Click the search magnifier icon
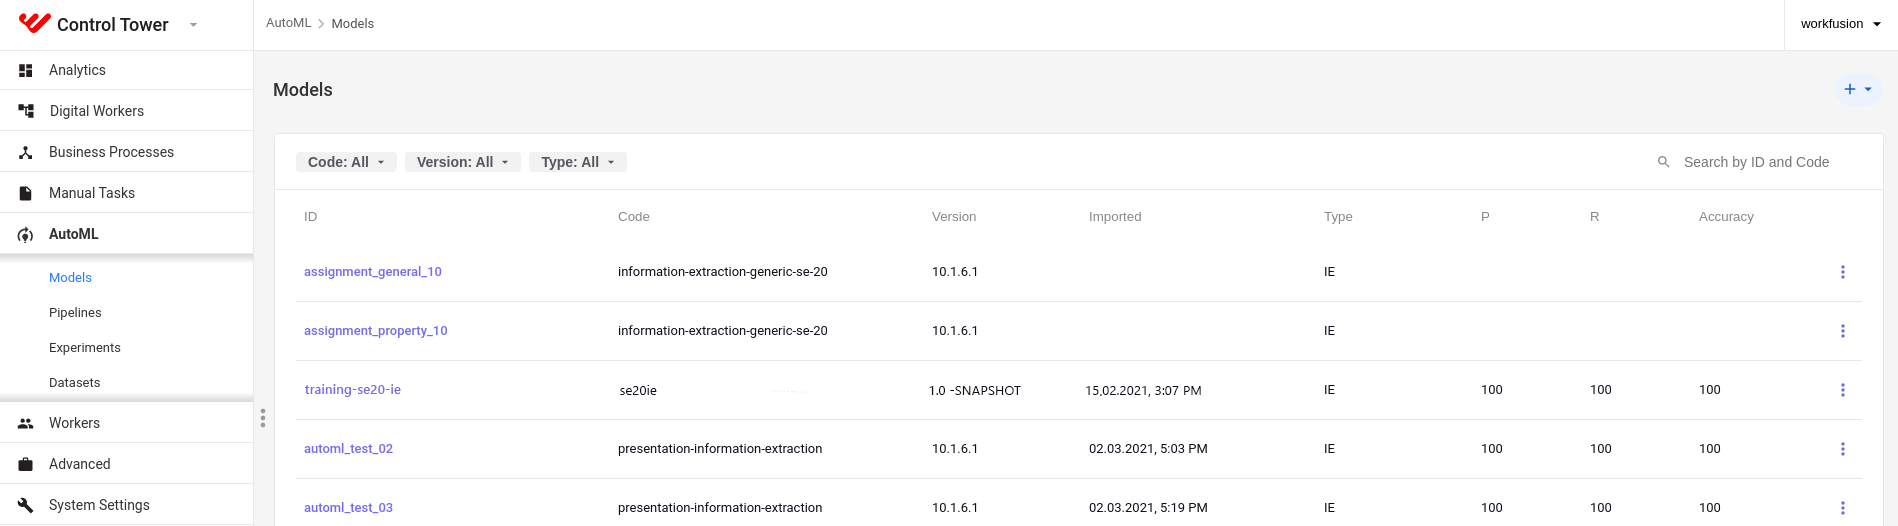1898x526 pixels. 1664,162
